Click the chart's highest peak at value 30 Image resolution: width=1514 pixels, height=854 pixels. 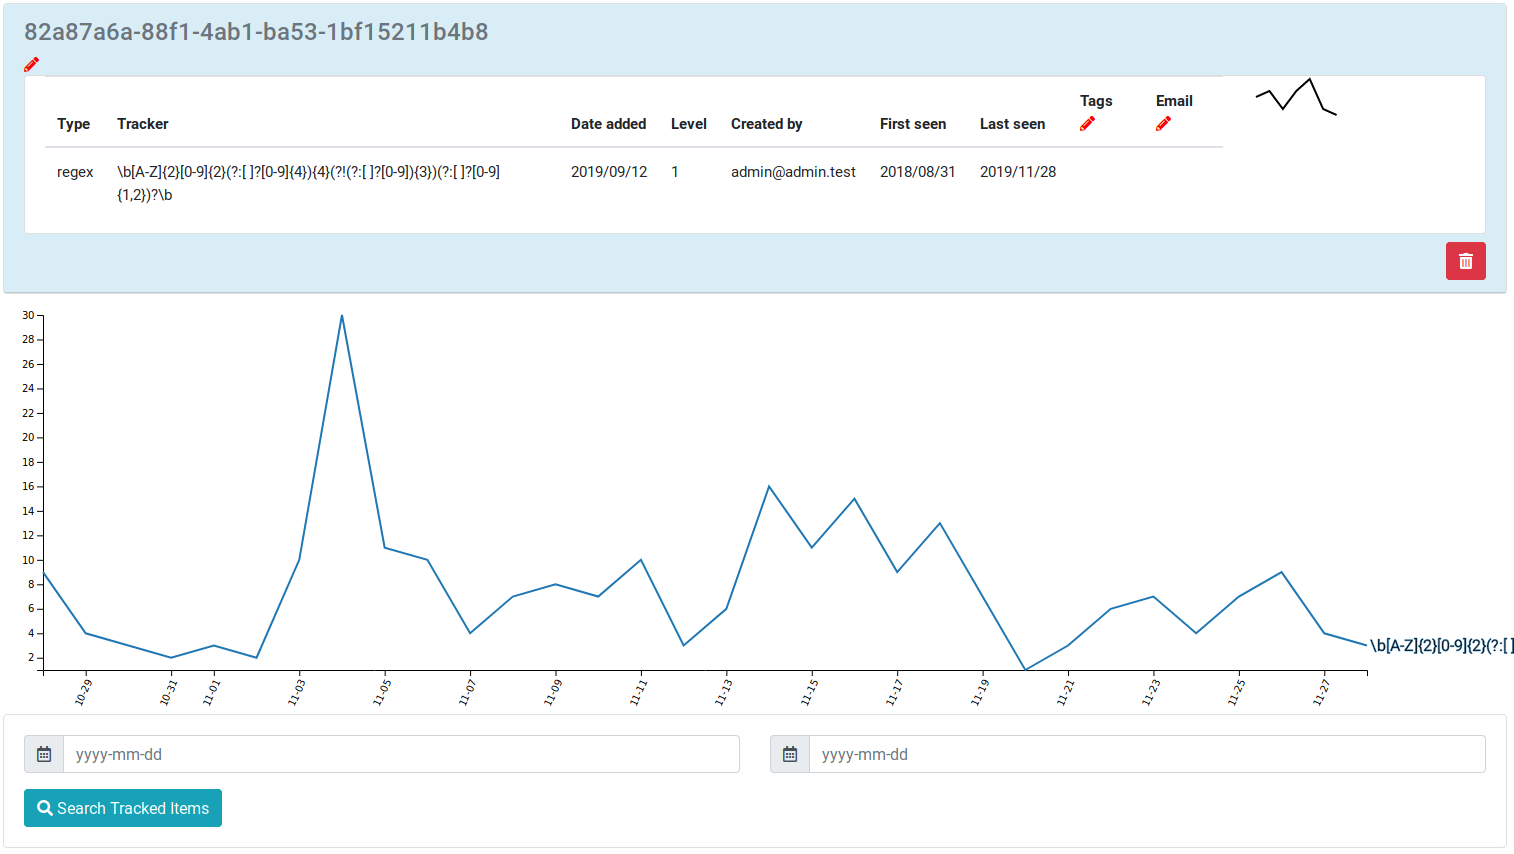(x=342, y=316)
